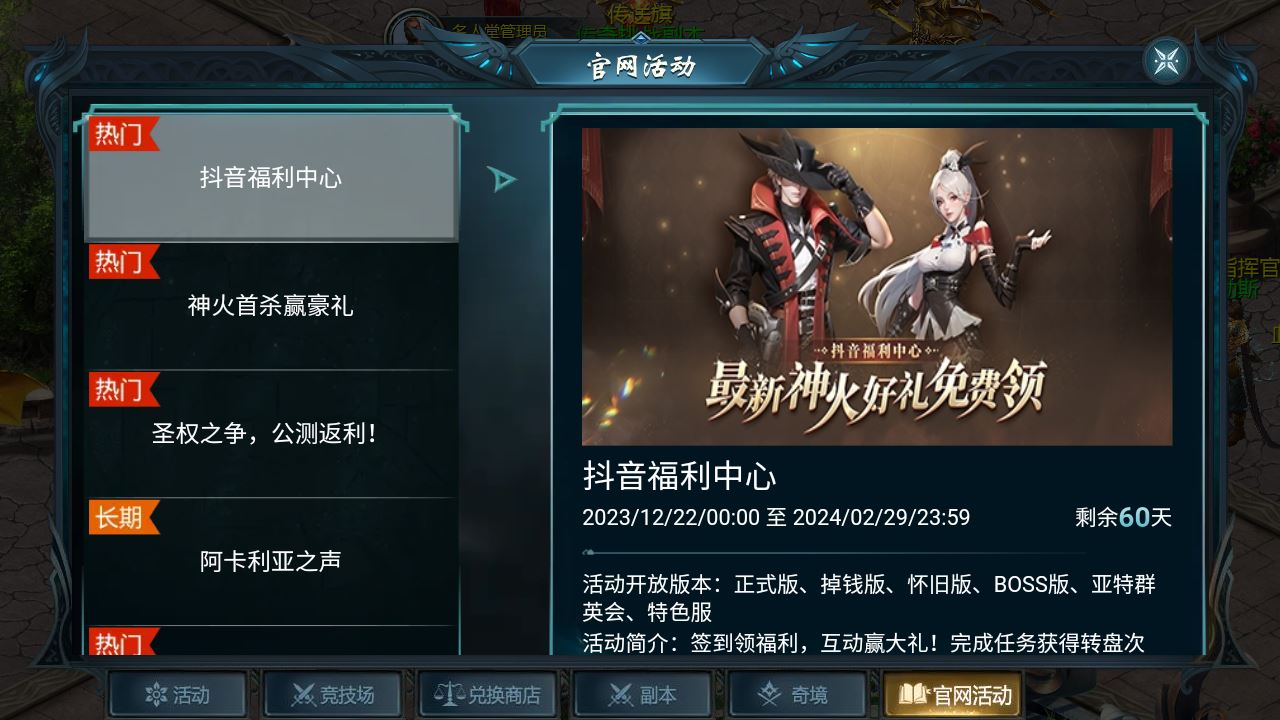Close the 官网活动 panel with the X icon
This screenshot has height=720, width=1280.
tap(1166, 60)
